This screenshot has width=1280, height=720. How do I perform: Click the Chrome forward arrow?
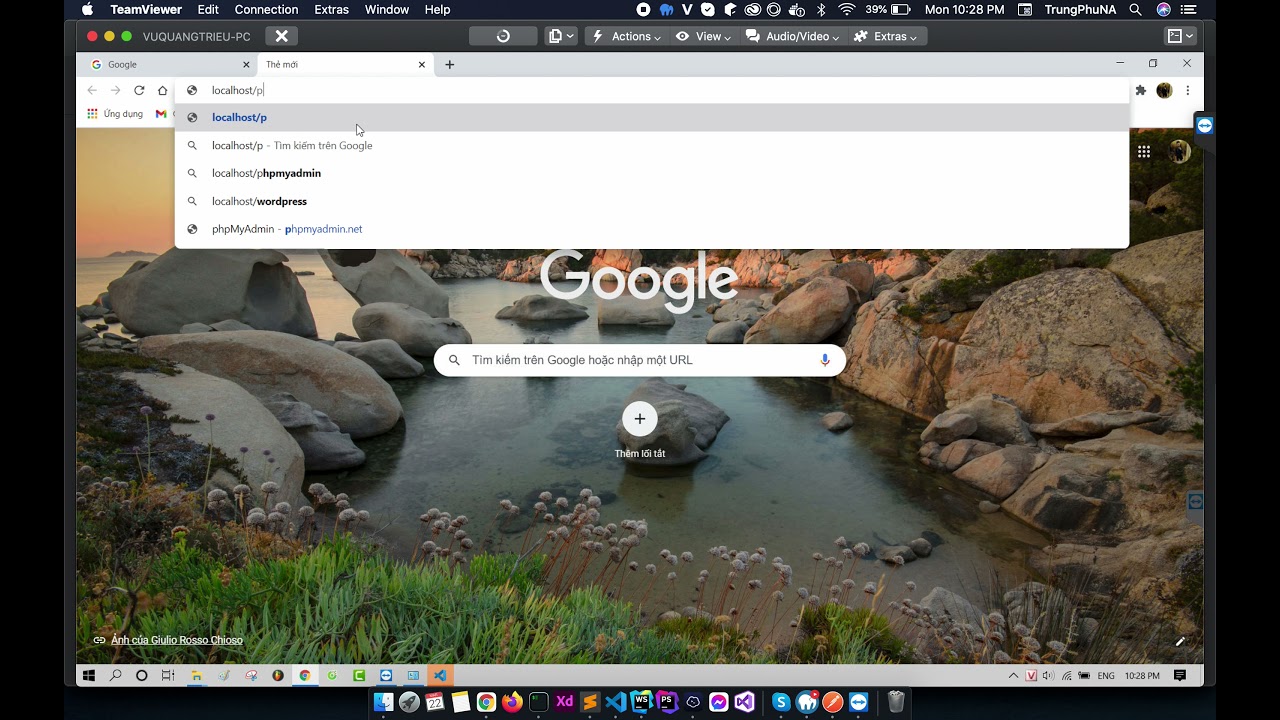pos(116,90)
